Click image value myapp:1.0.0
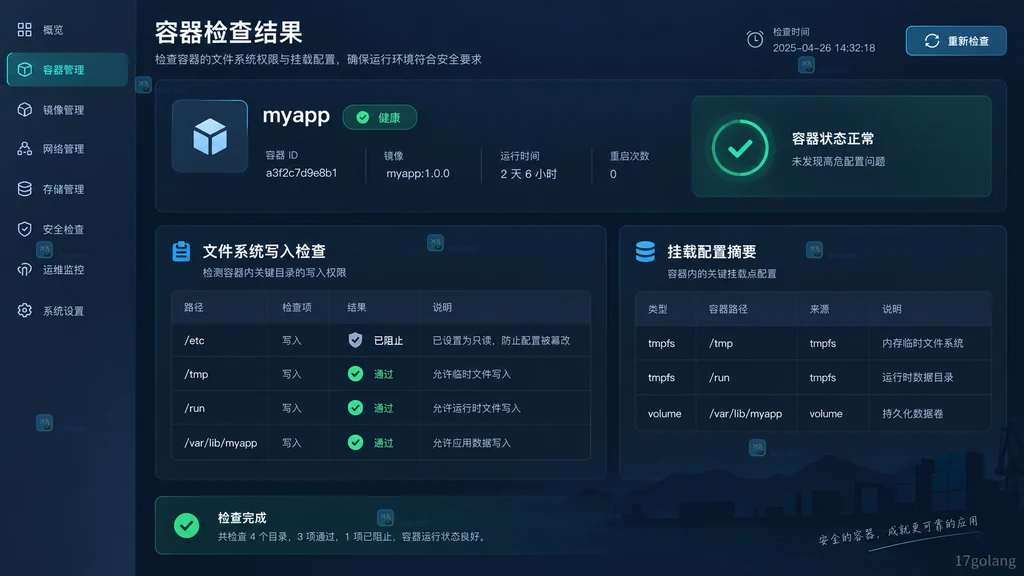 (x=418, y=174)
